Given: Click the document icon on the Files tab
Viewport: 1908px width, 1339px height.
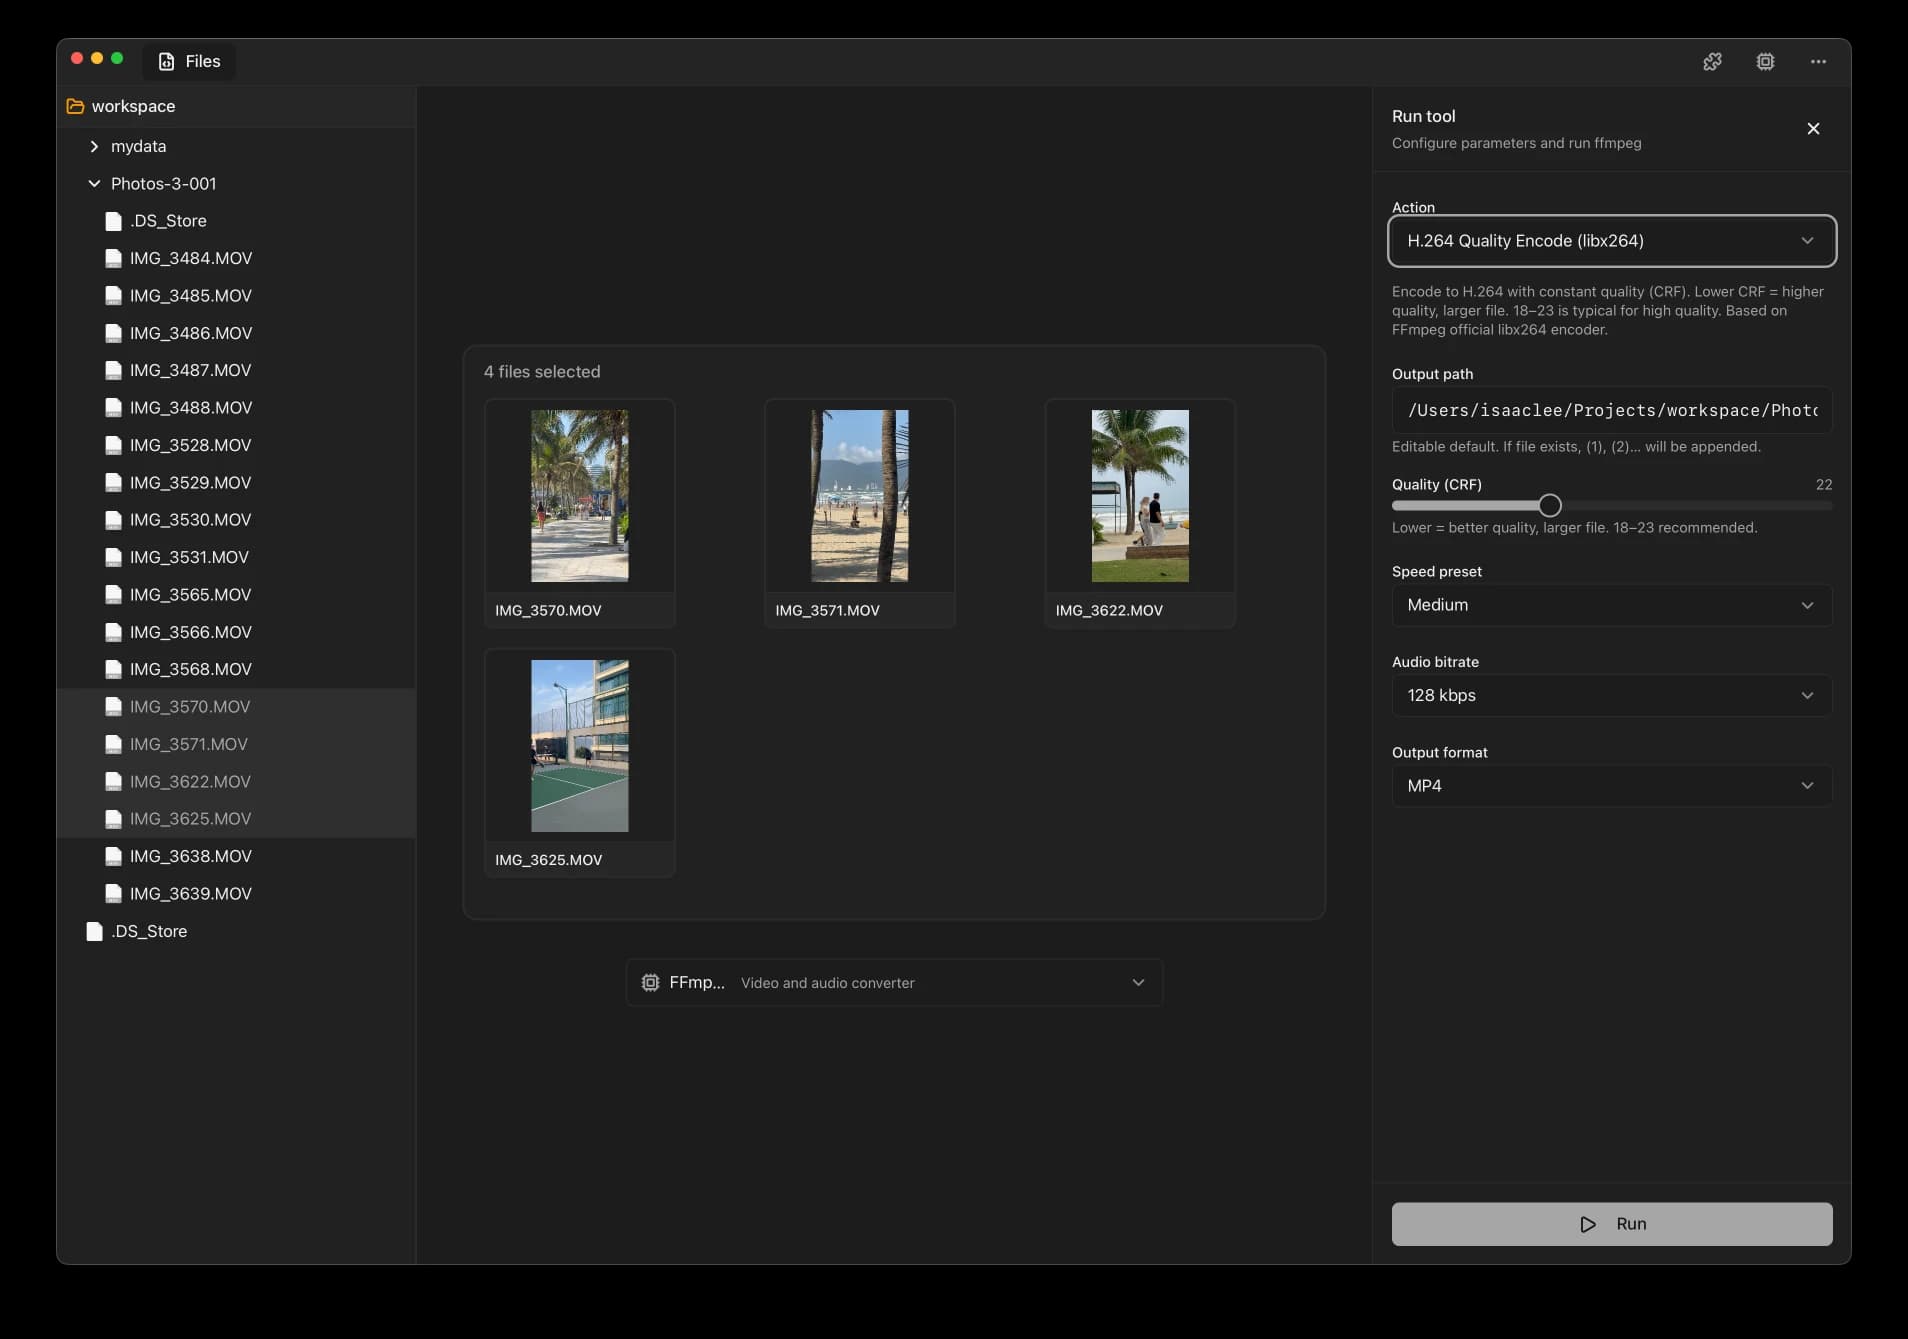Looking at the screenshot, I should click(x=166, y=61).
